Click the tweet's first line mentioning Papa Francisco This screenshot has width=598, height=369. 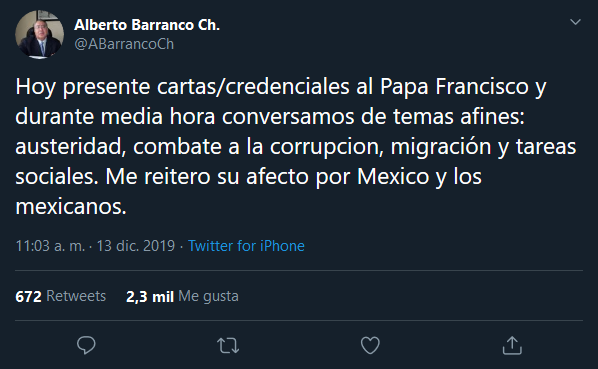point(281,87)
